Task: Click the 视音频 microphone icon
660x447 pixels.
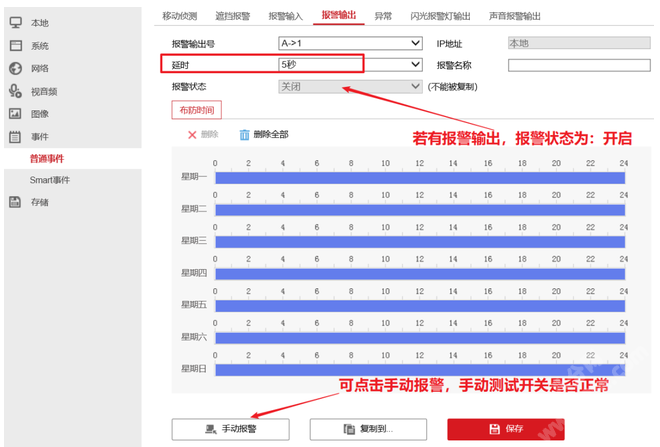Action: coord(15,91)
